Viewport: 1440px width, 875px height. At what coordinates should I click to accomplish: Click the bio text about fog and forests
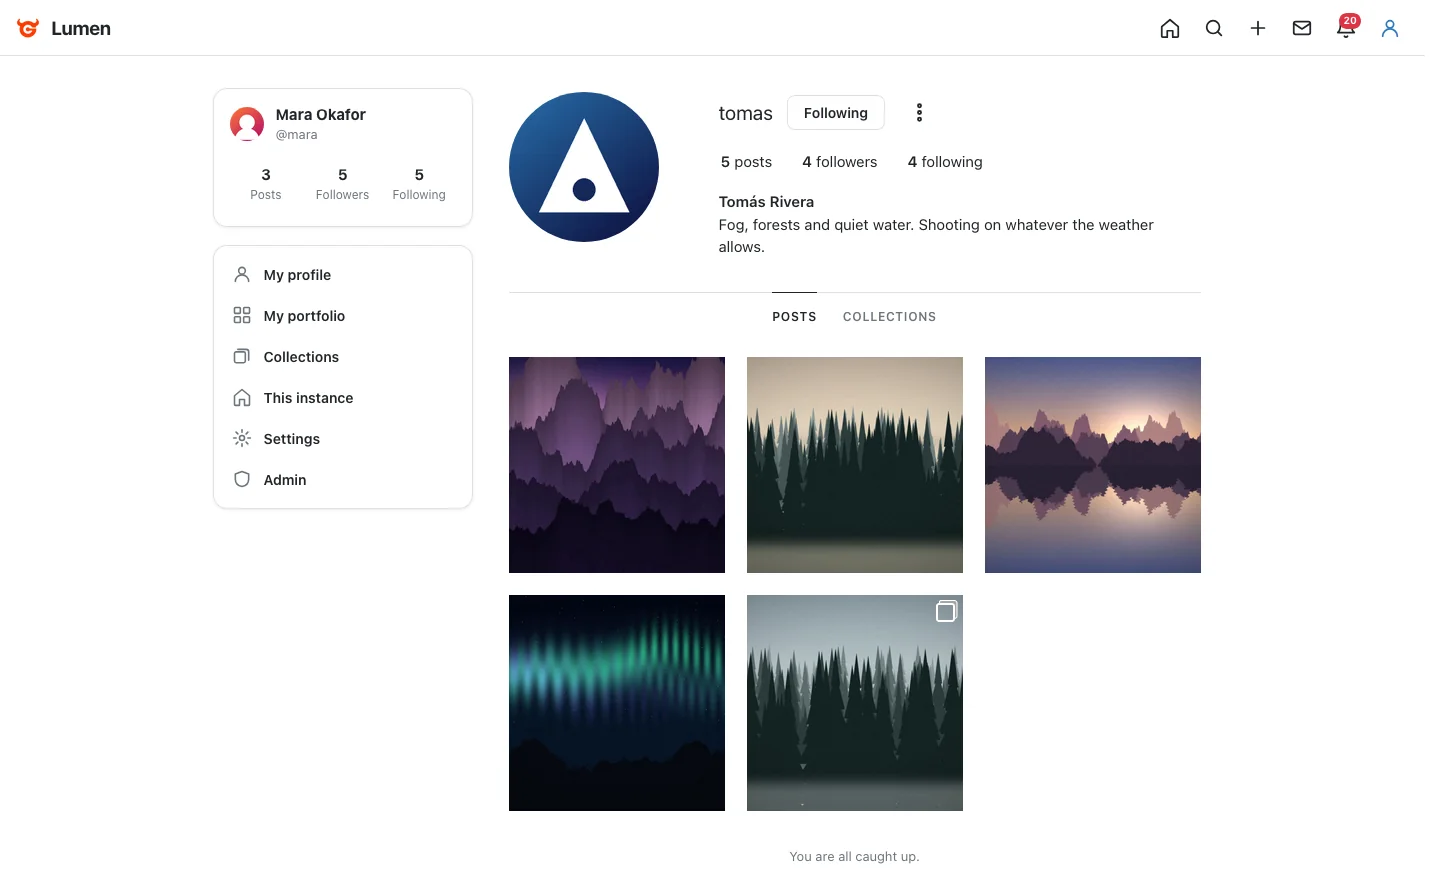coord(936,236)
